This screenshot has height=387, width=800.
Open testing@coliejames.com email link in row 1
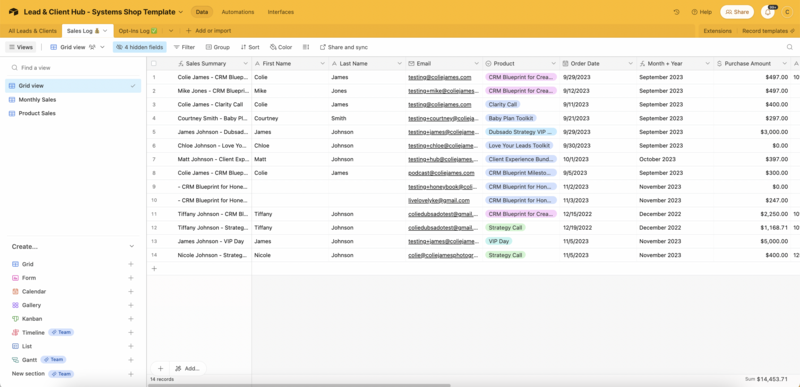click(440, 77)
